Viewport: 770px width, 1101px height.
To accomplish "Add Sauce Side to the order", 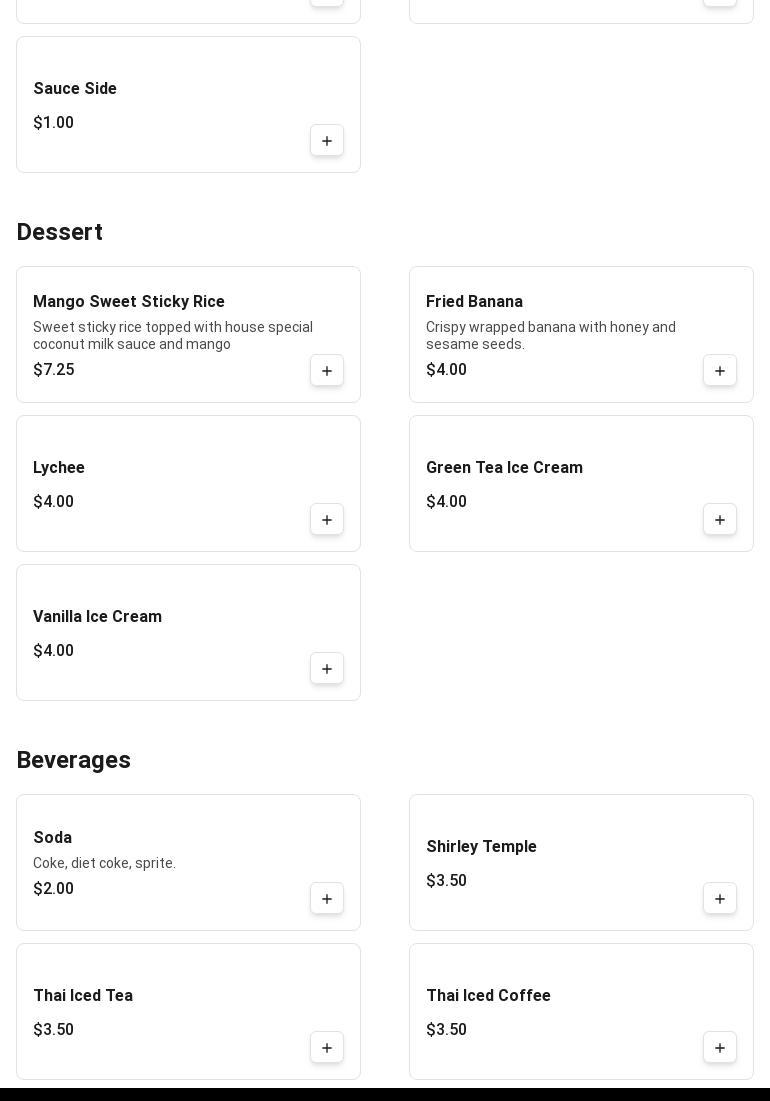I will coord(327,141).
